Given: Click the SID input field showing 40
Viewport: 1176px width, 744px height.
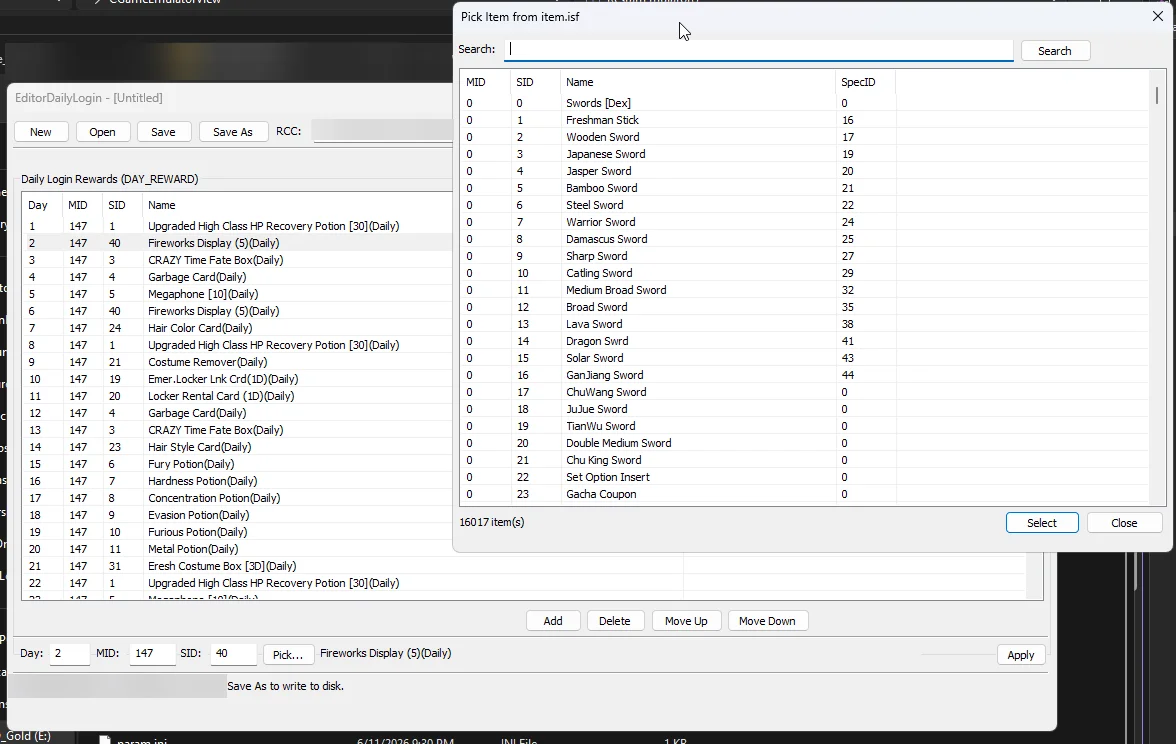Looking at the screenshot, I should [233, 654].
